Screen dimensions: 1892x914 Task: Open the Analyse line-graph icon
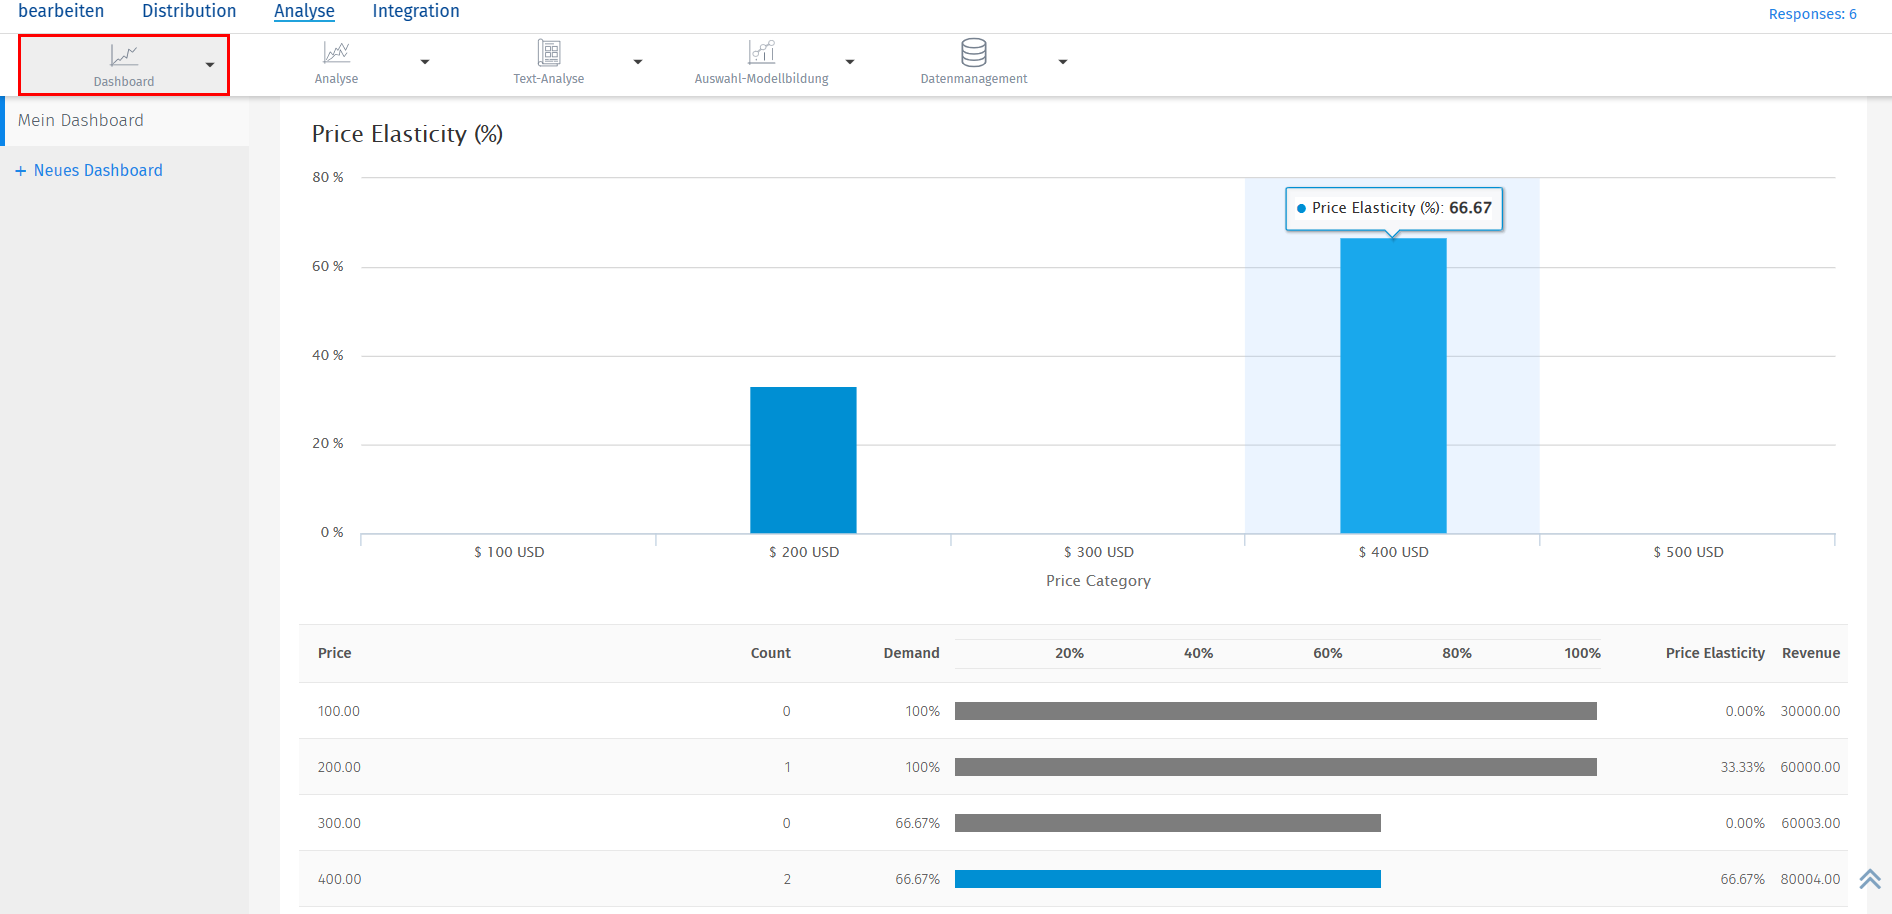click(336, 52)
